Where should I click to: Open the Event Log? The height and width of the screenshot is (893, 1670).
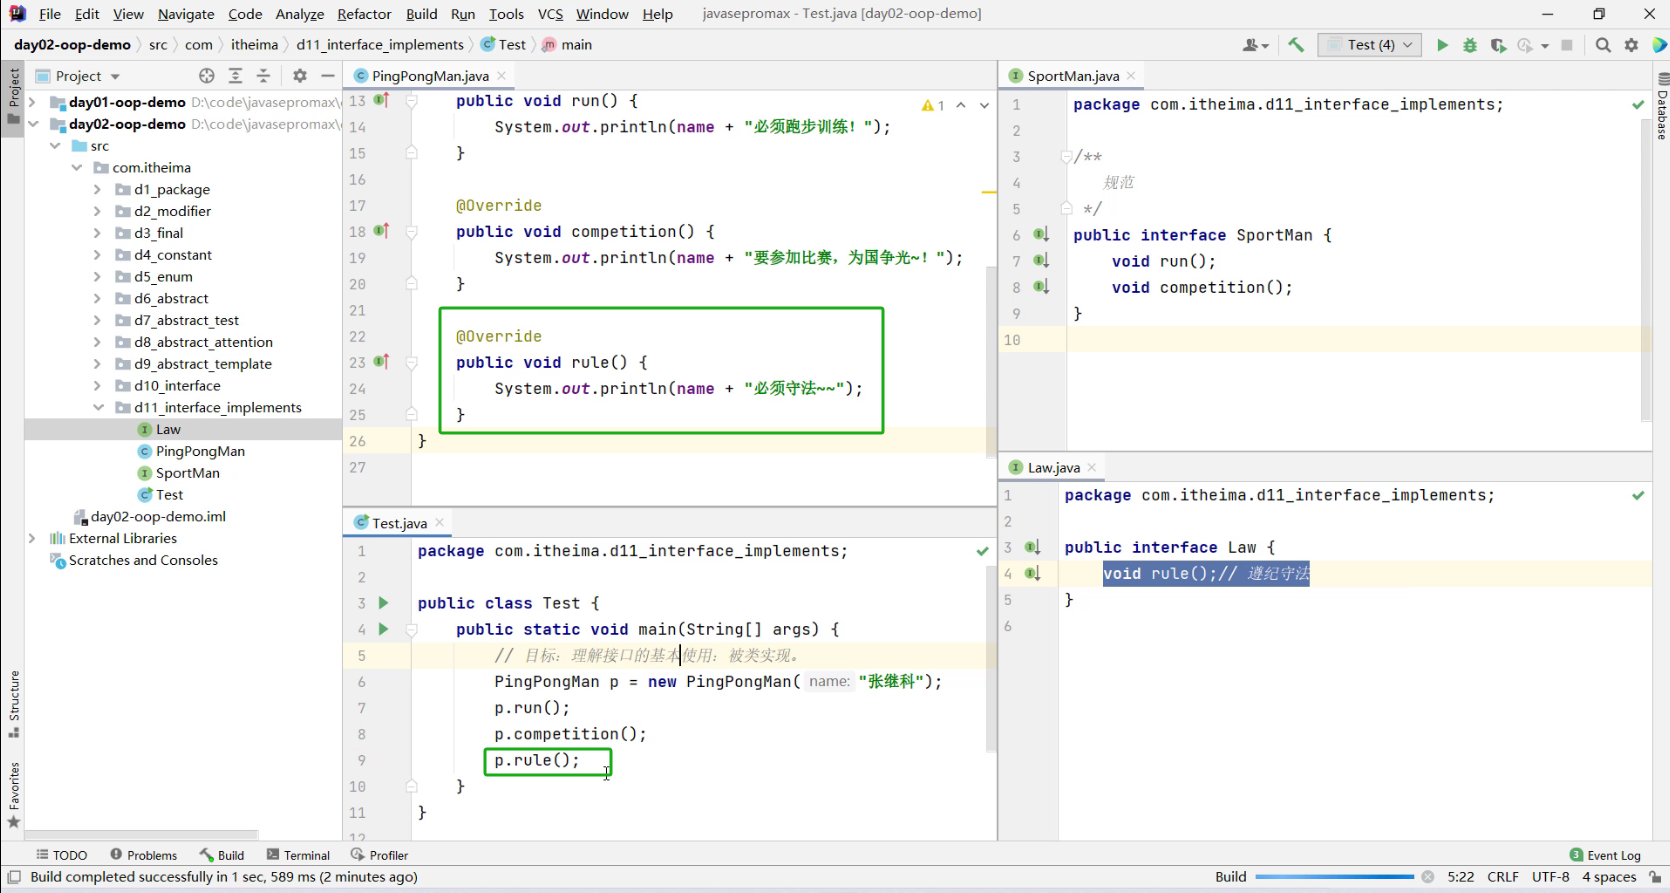[1605, 855]
